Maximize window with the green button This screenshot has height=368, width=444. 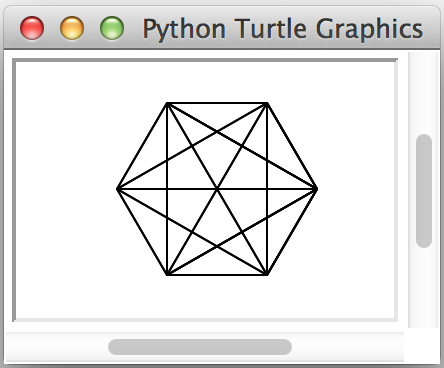point(112,28)
